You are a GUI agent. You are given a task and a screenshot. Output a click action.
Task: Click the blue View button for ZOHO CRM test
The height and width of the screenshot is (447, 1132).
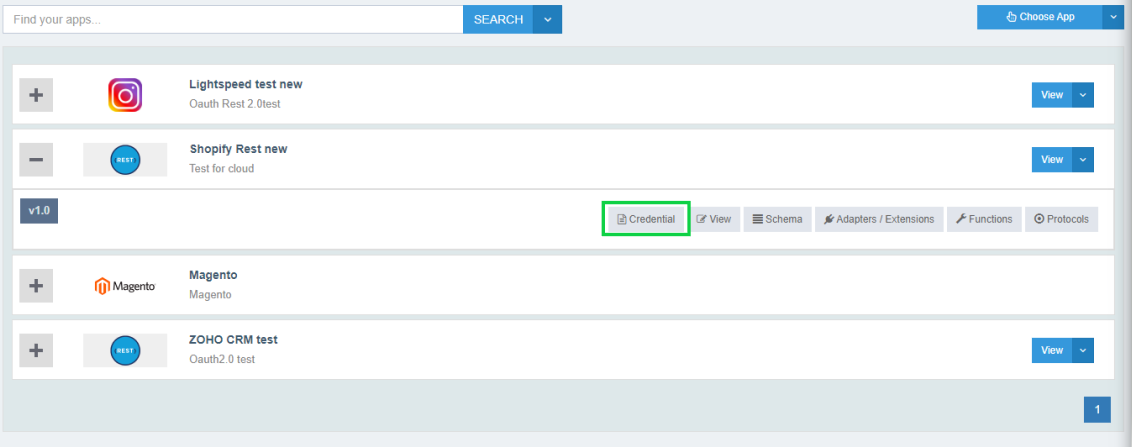click(x=1052, y=350)
